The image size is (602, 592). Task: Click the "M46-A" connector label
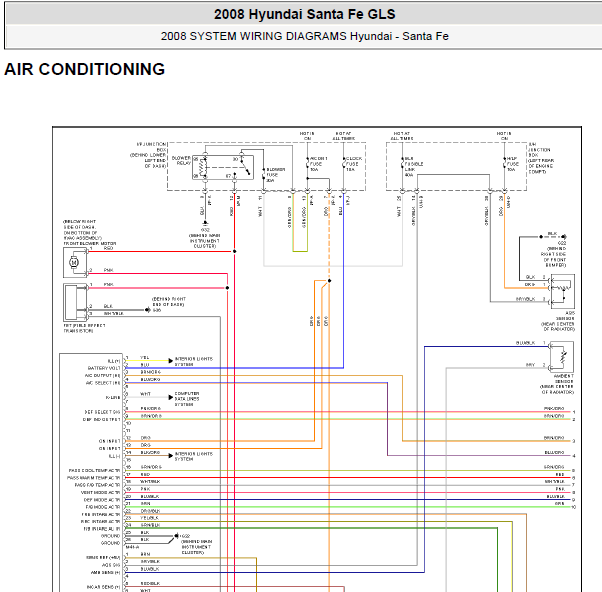[x=133, y=547]
